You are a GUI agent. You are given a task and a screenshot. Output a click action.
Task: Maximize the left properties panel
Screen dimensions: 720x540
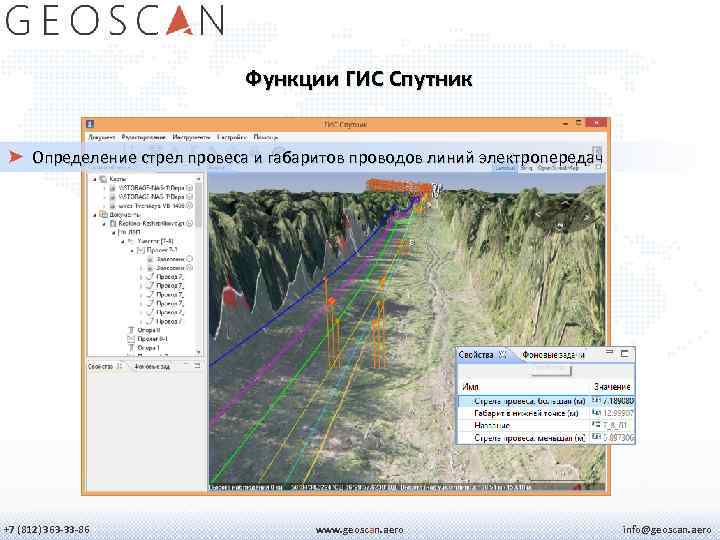click(197, 366)
